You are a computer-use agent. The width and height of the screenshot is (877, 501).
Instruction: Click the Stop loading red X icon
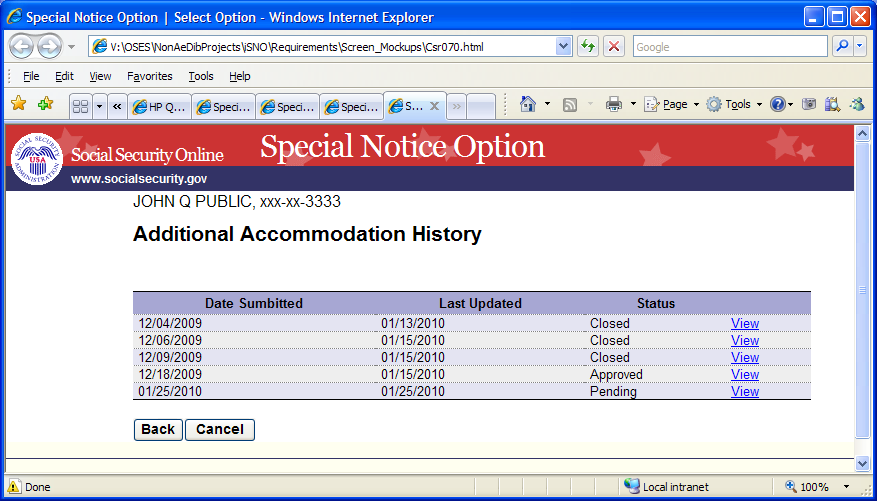coord(614,47)
